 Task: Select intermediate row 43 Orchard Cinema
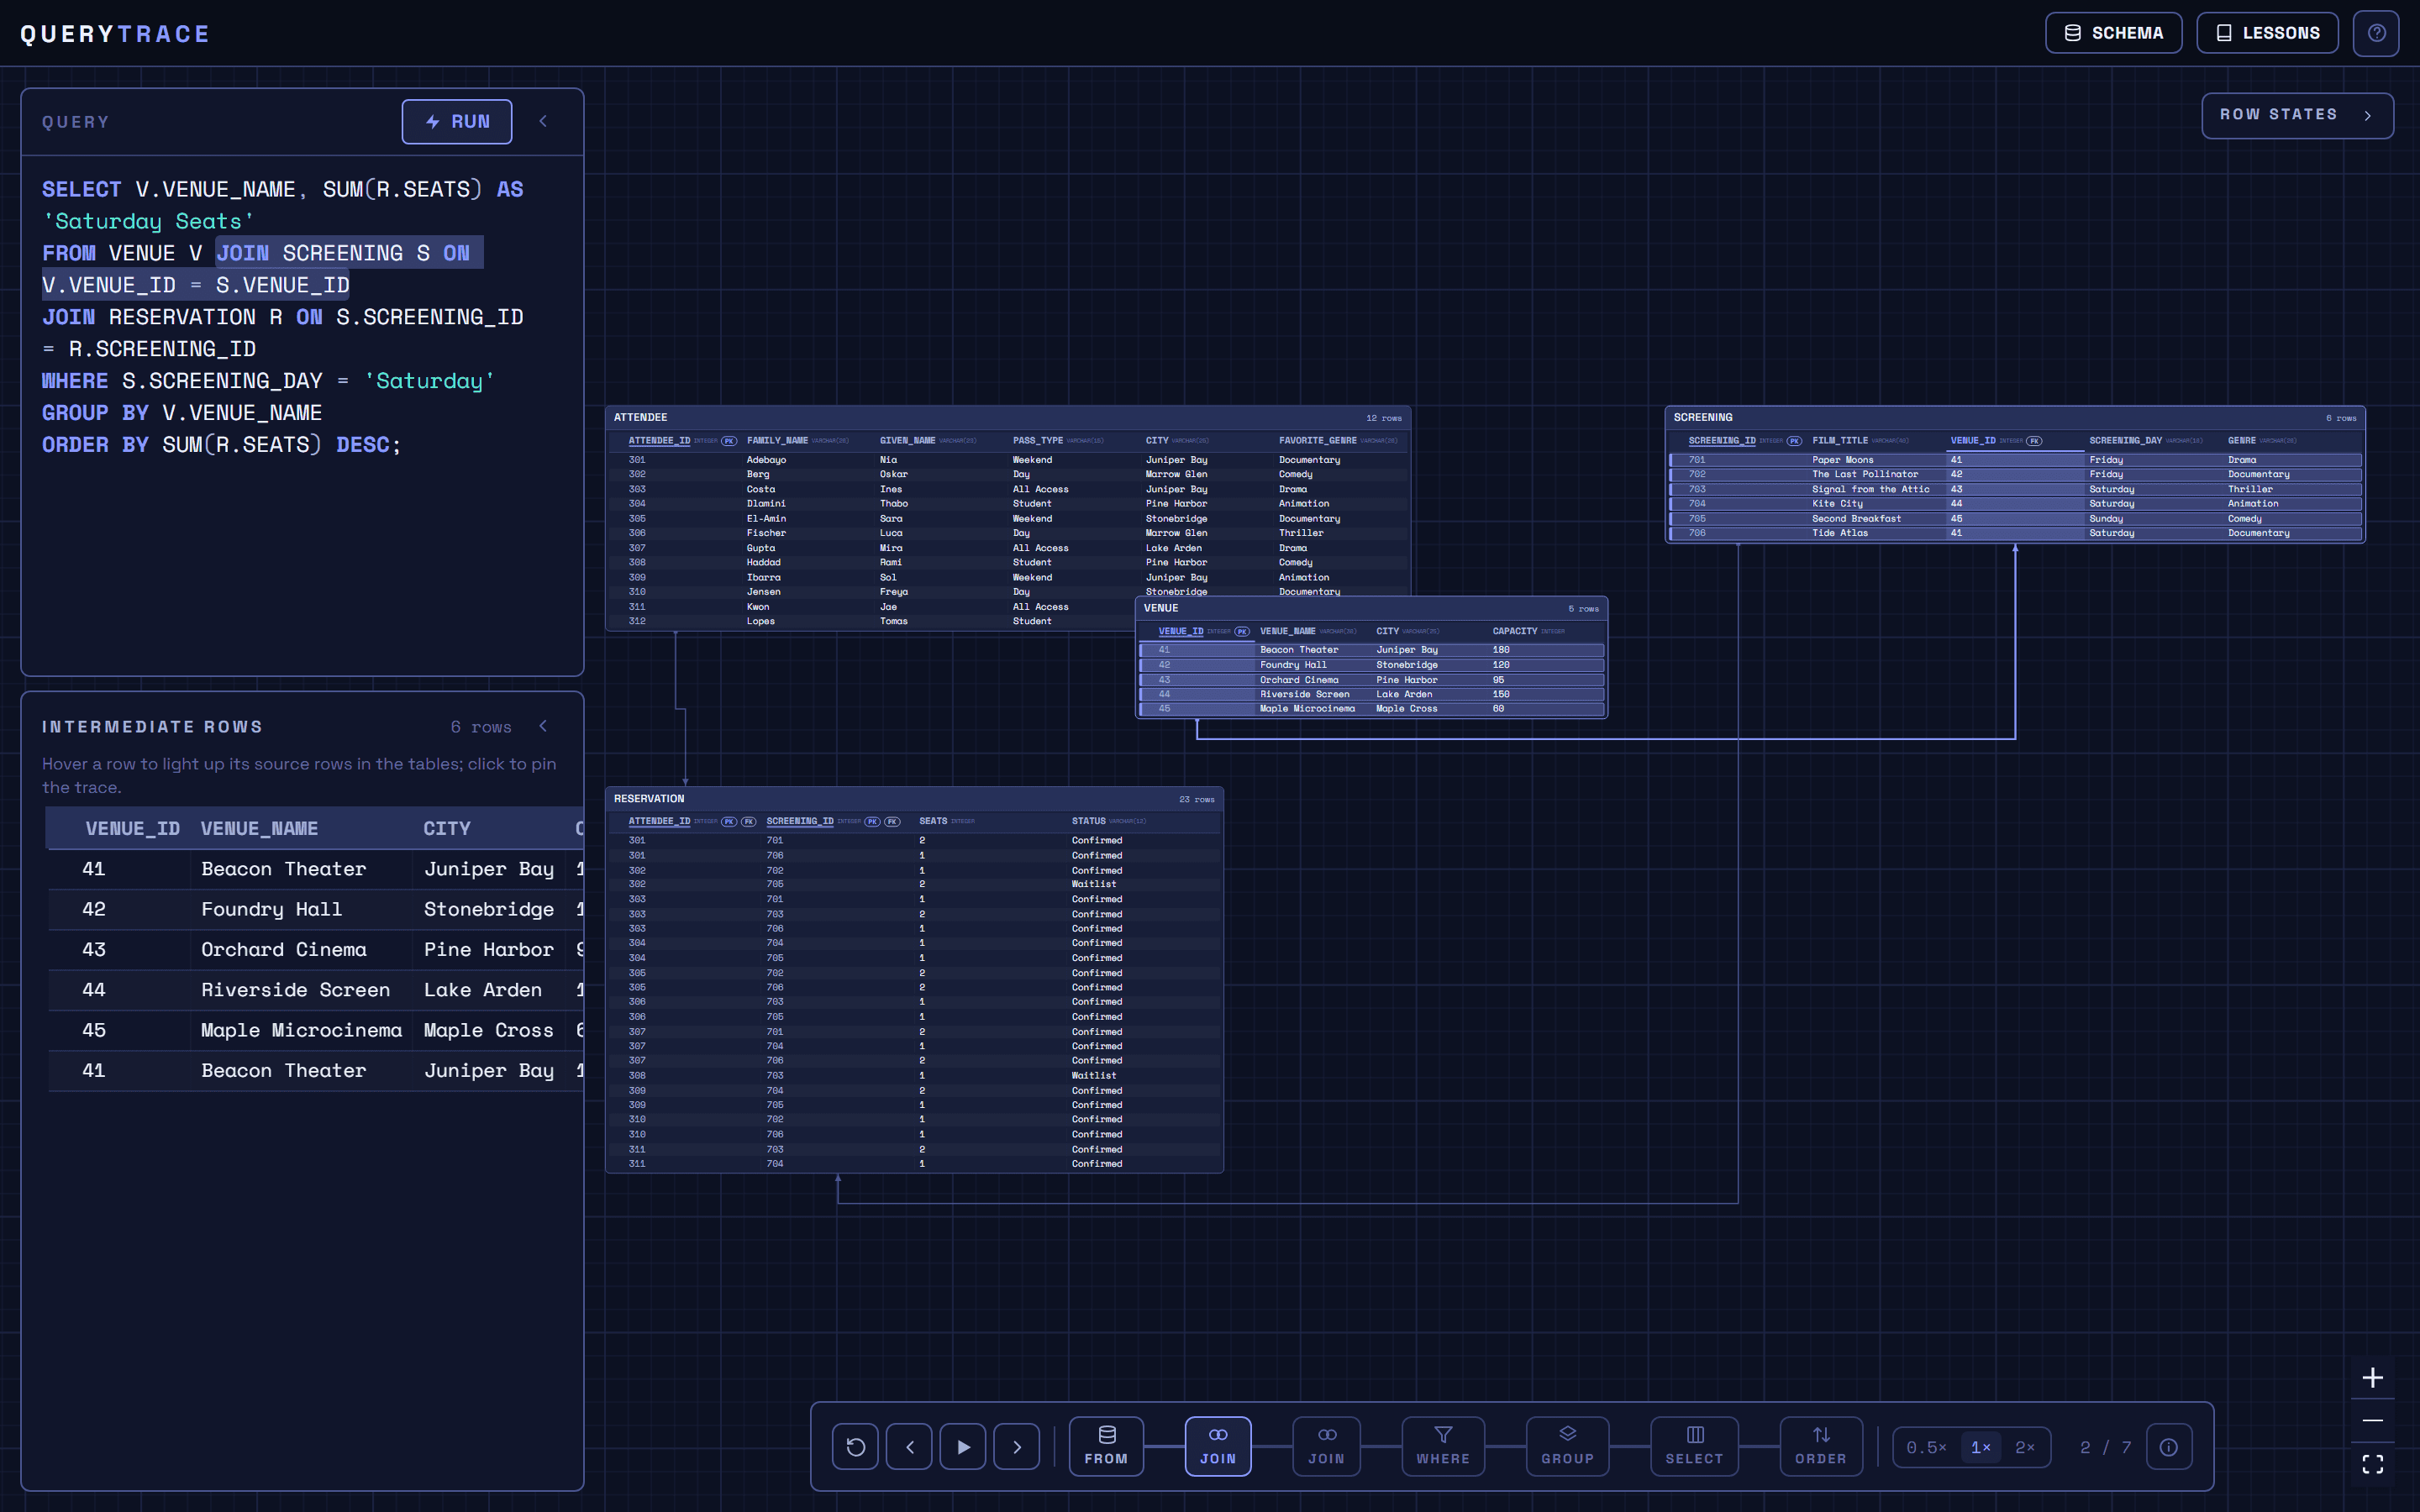[316, 949]
